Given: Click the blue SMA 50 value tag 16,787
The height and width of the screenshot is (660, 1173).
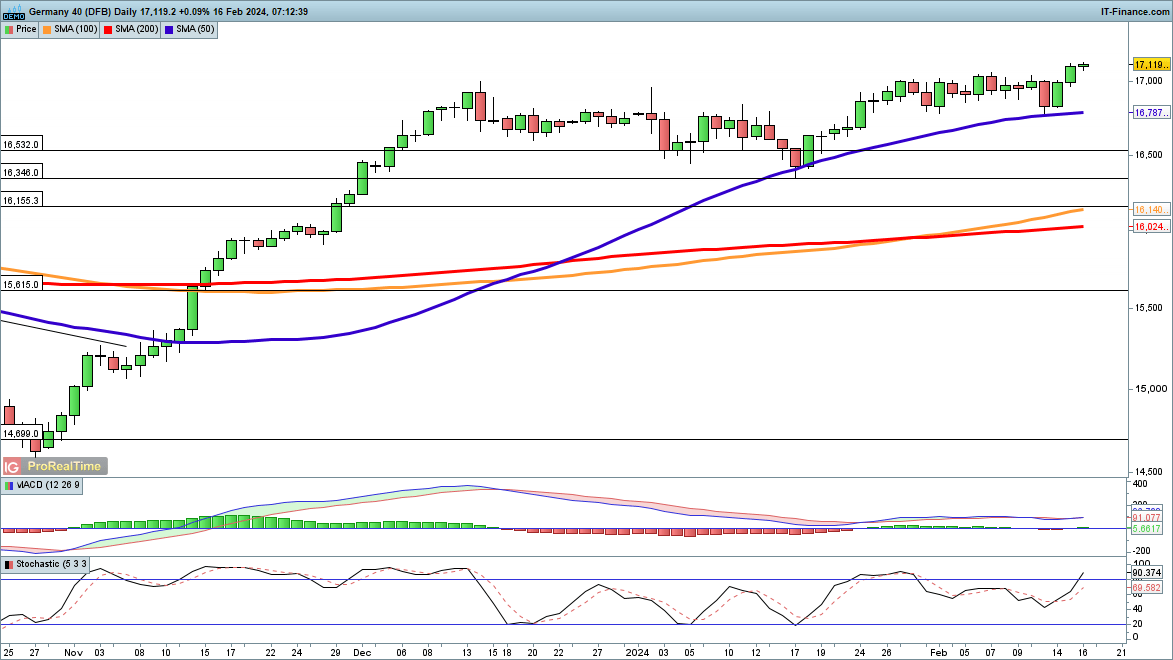Looking at the screenshot, I should click(x=1151, y=112).
